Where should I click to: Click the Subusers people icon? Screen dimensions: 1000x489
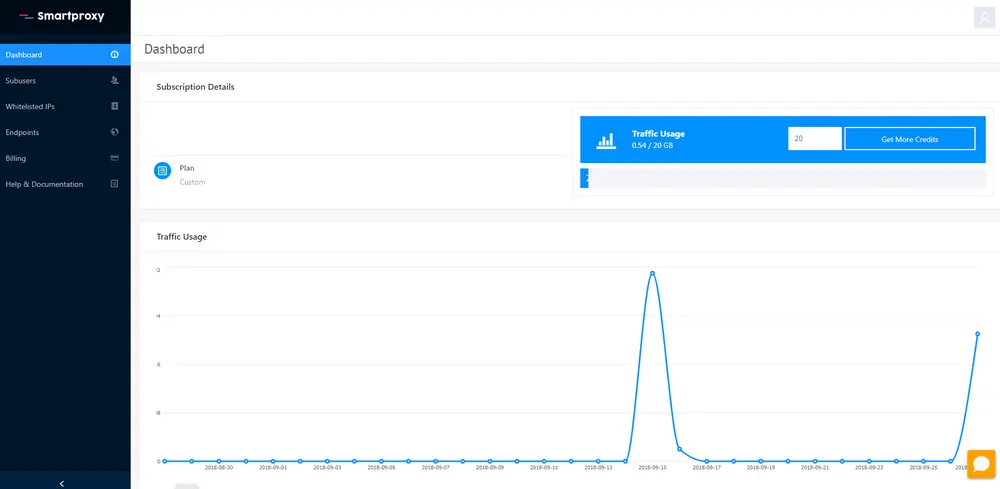pos(115,80)
